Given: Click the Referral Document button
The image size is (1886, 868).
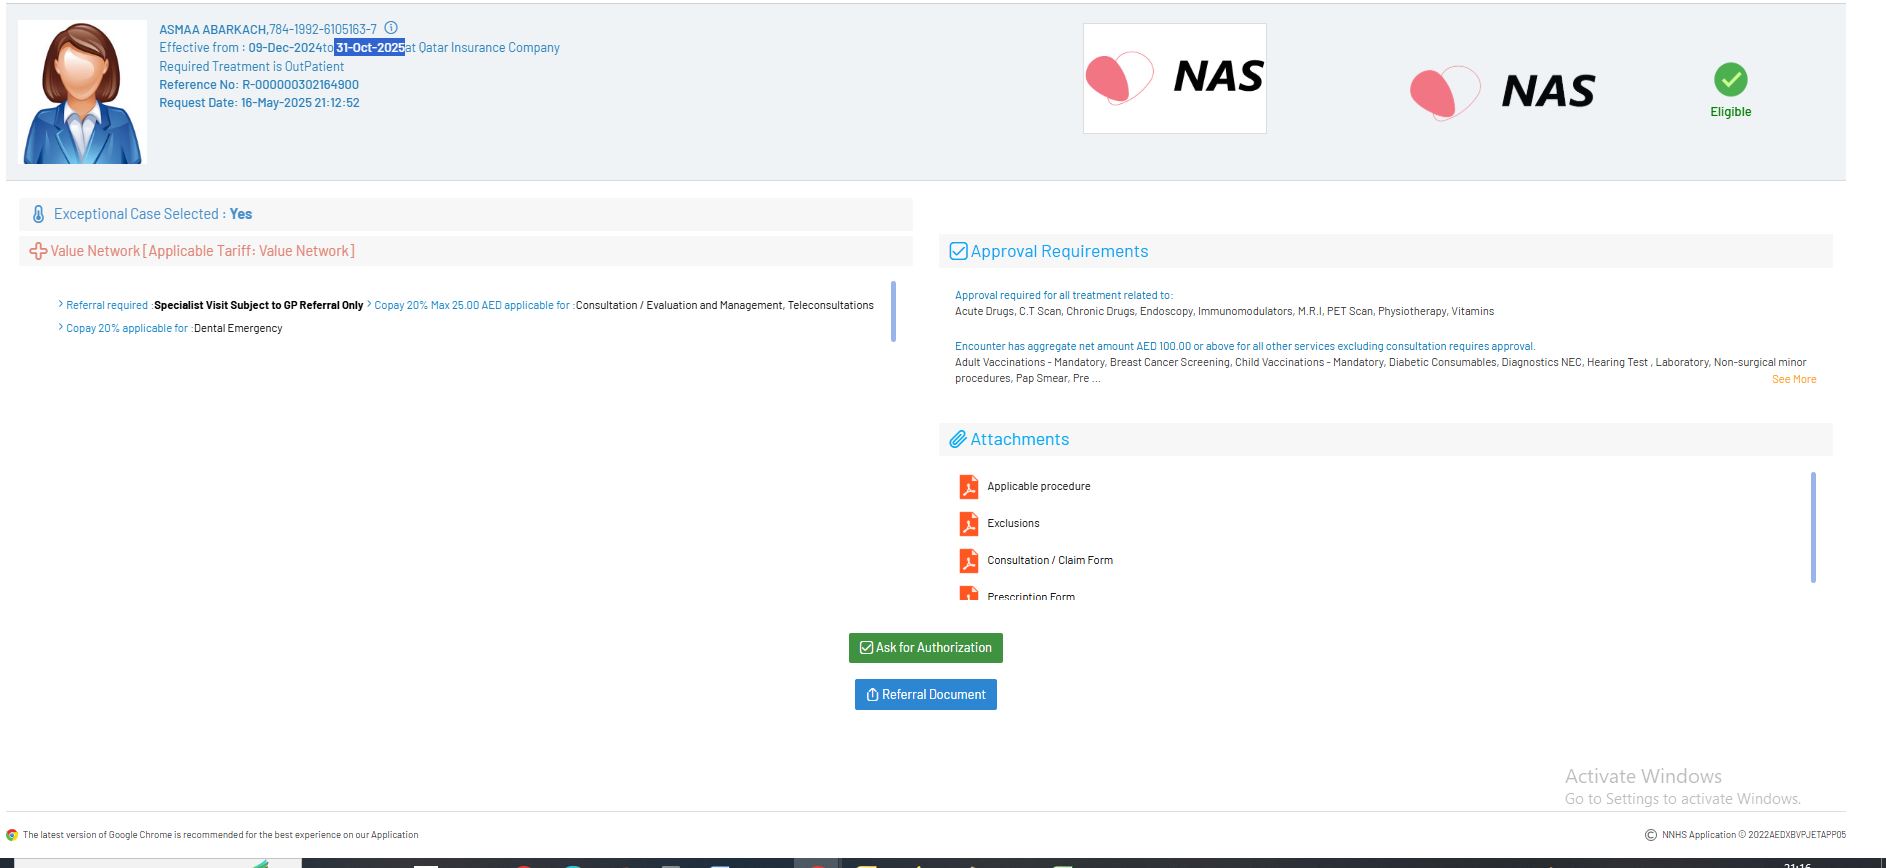Looking at the screenshot, I should 925,695.
